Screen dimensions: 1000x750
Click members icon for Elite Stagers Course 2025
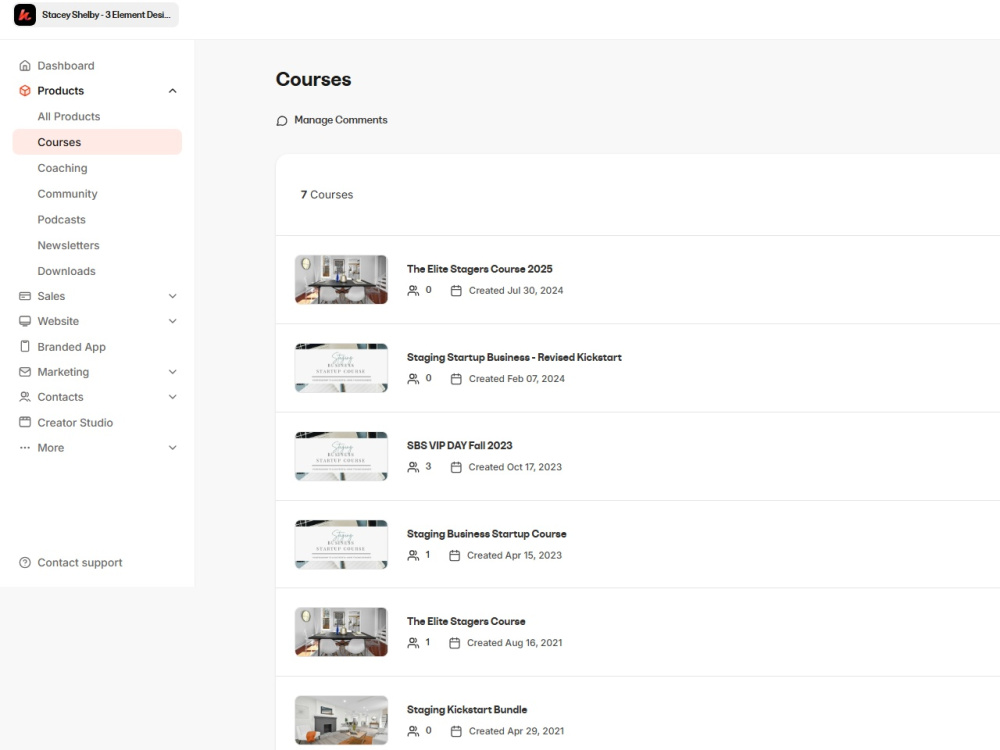(413, 291)
